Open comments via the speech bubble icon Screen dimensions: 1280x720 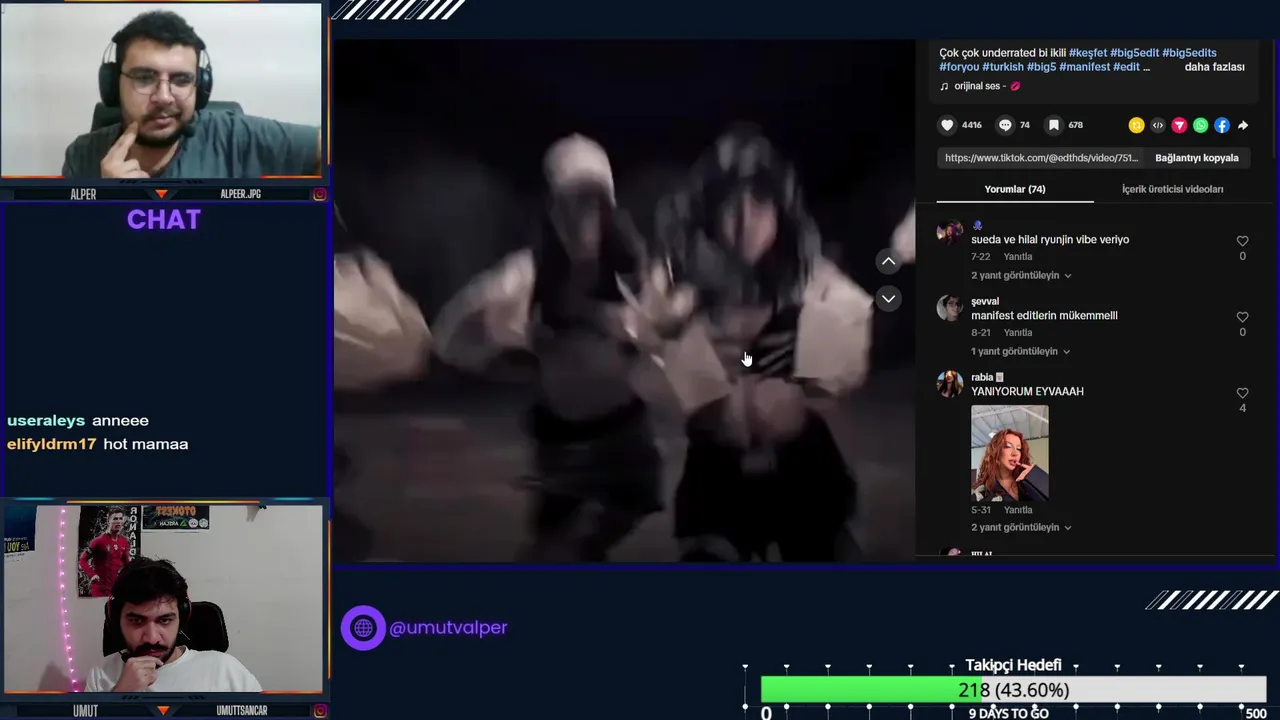click(1005, 125)
